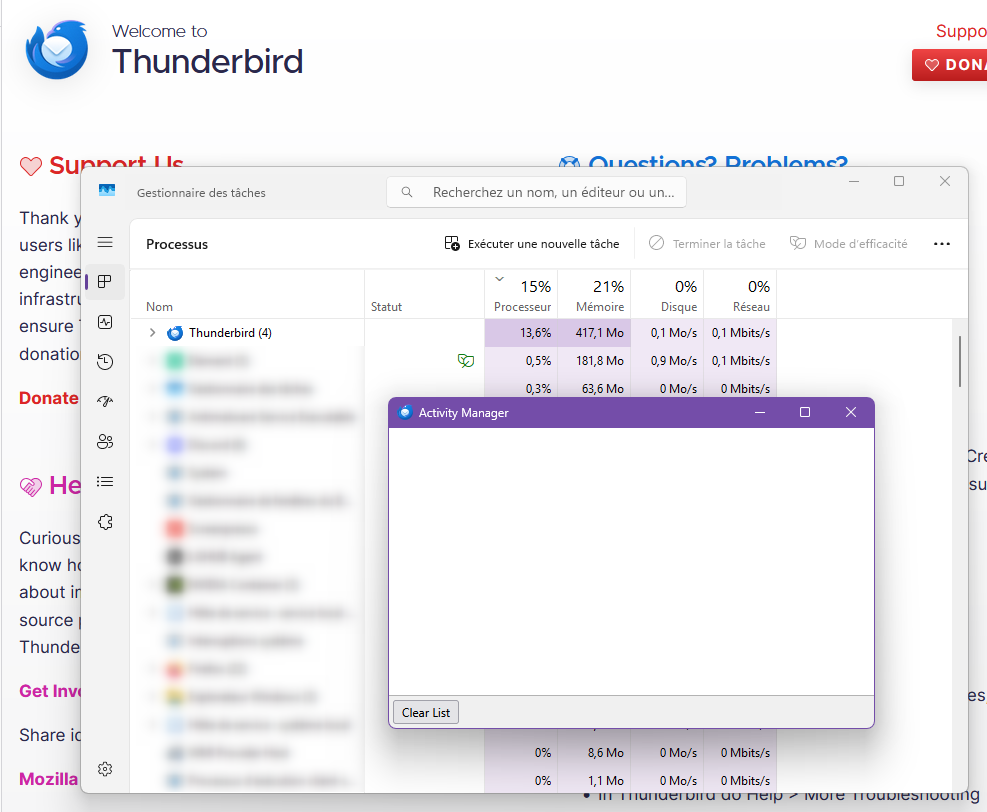Open the Services page in Task Manager sidebar
This screenshot has height=812, width=987.
click(x=105, y=522)
